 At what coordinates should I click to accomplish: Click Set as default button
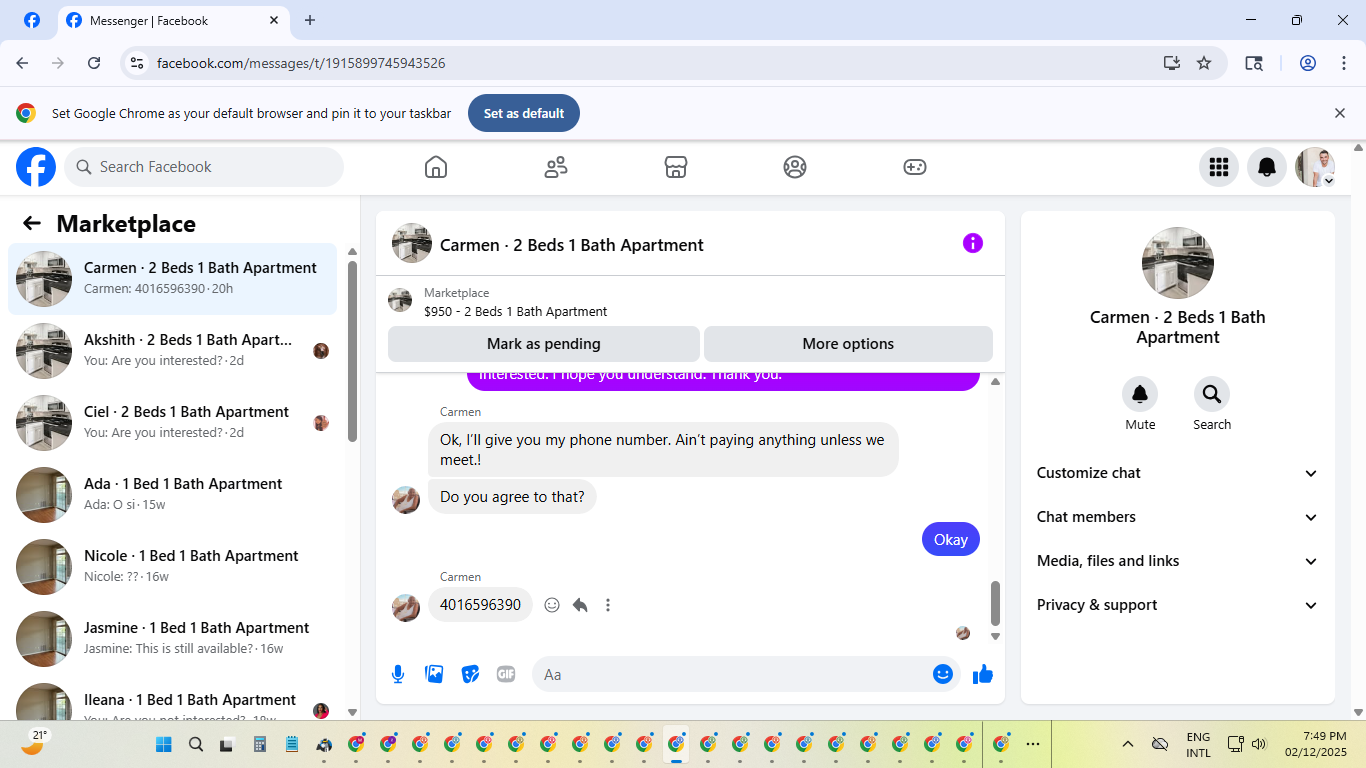524,113
